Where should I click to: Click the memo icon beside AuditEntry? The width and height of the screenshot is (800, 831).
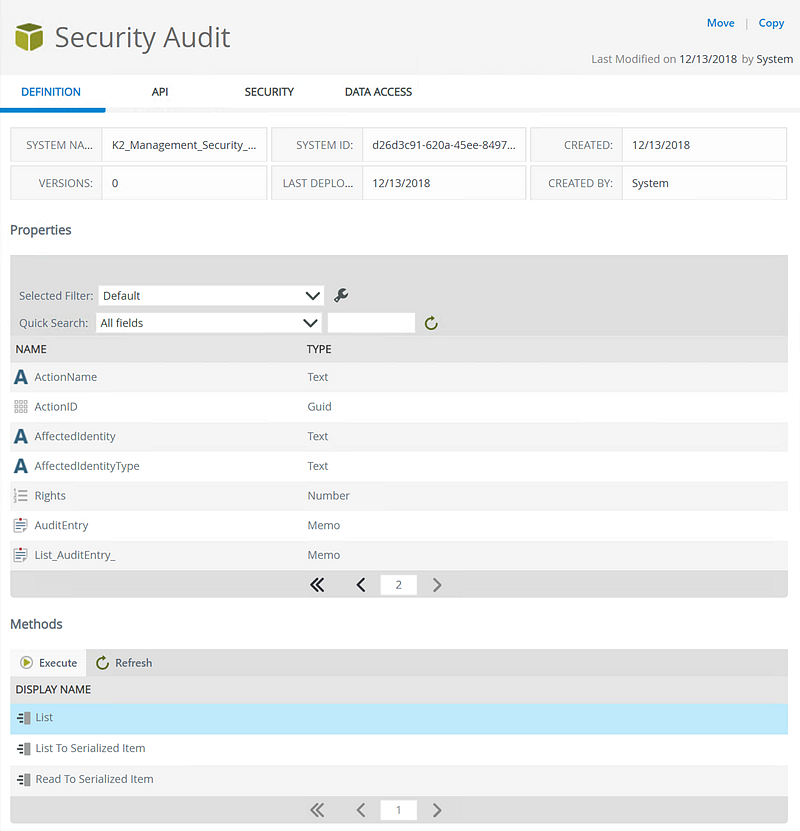point(21,525)
